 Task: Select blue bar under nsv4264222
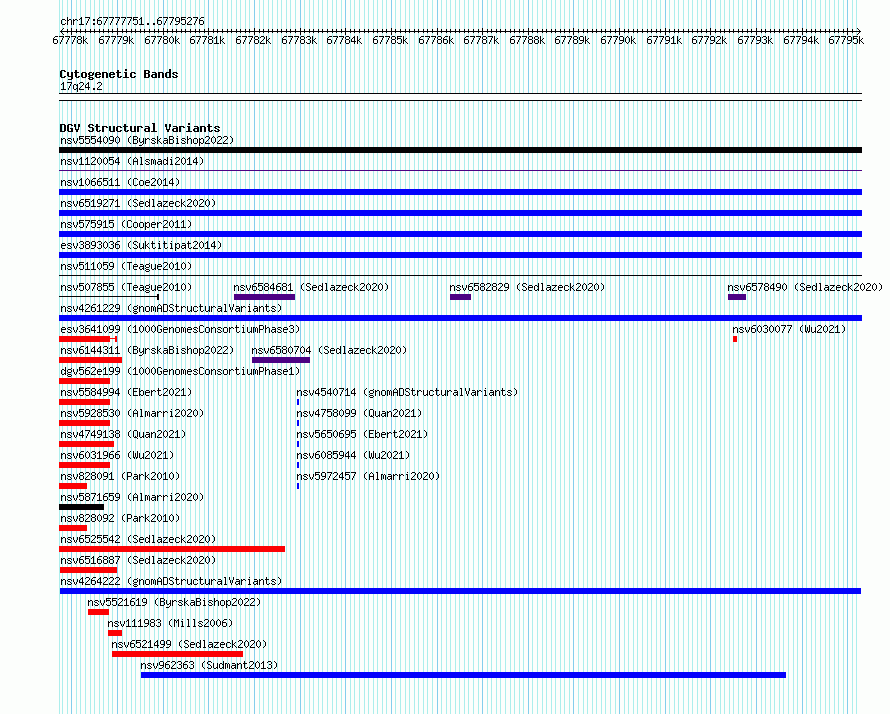(x=460, y=591)
